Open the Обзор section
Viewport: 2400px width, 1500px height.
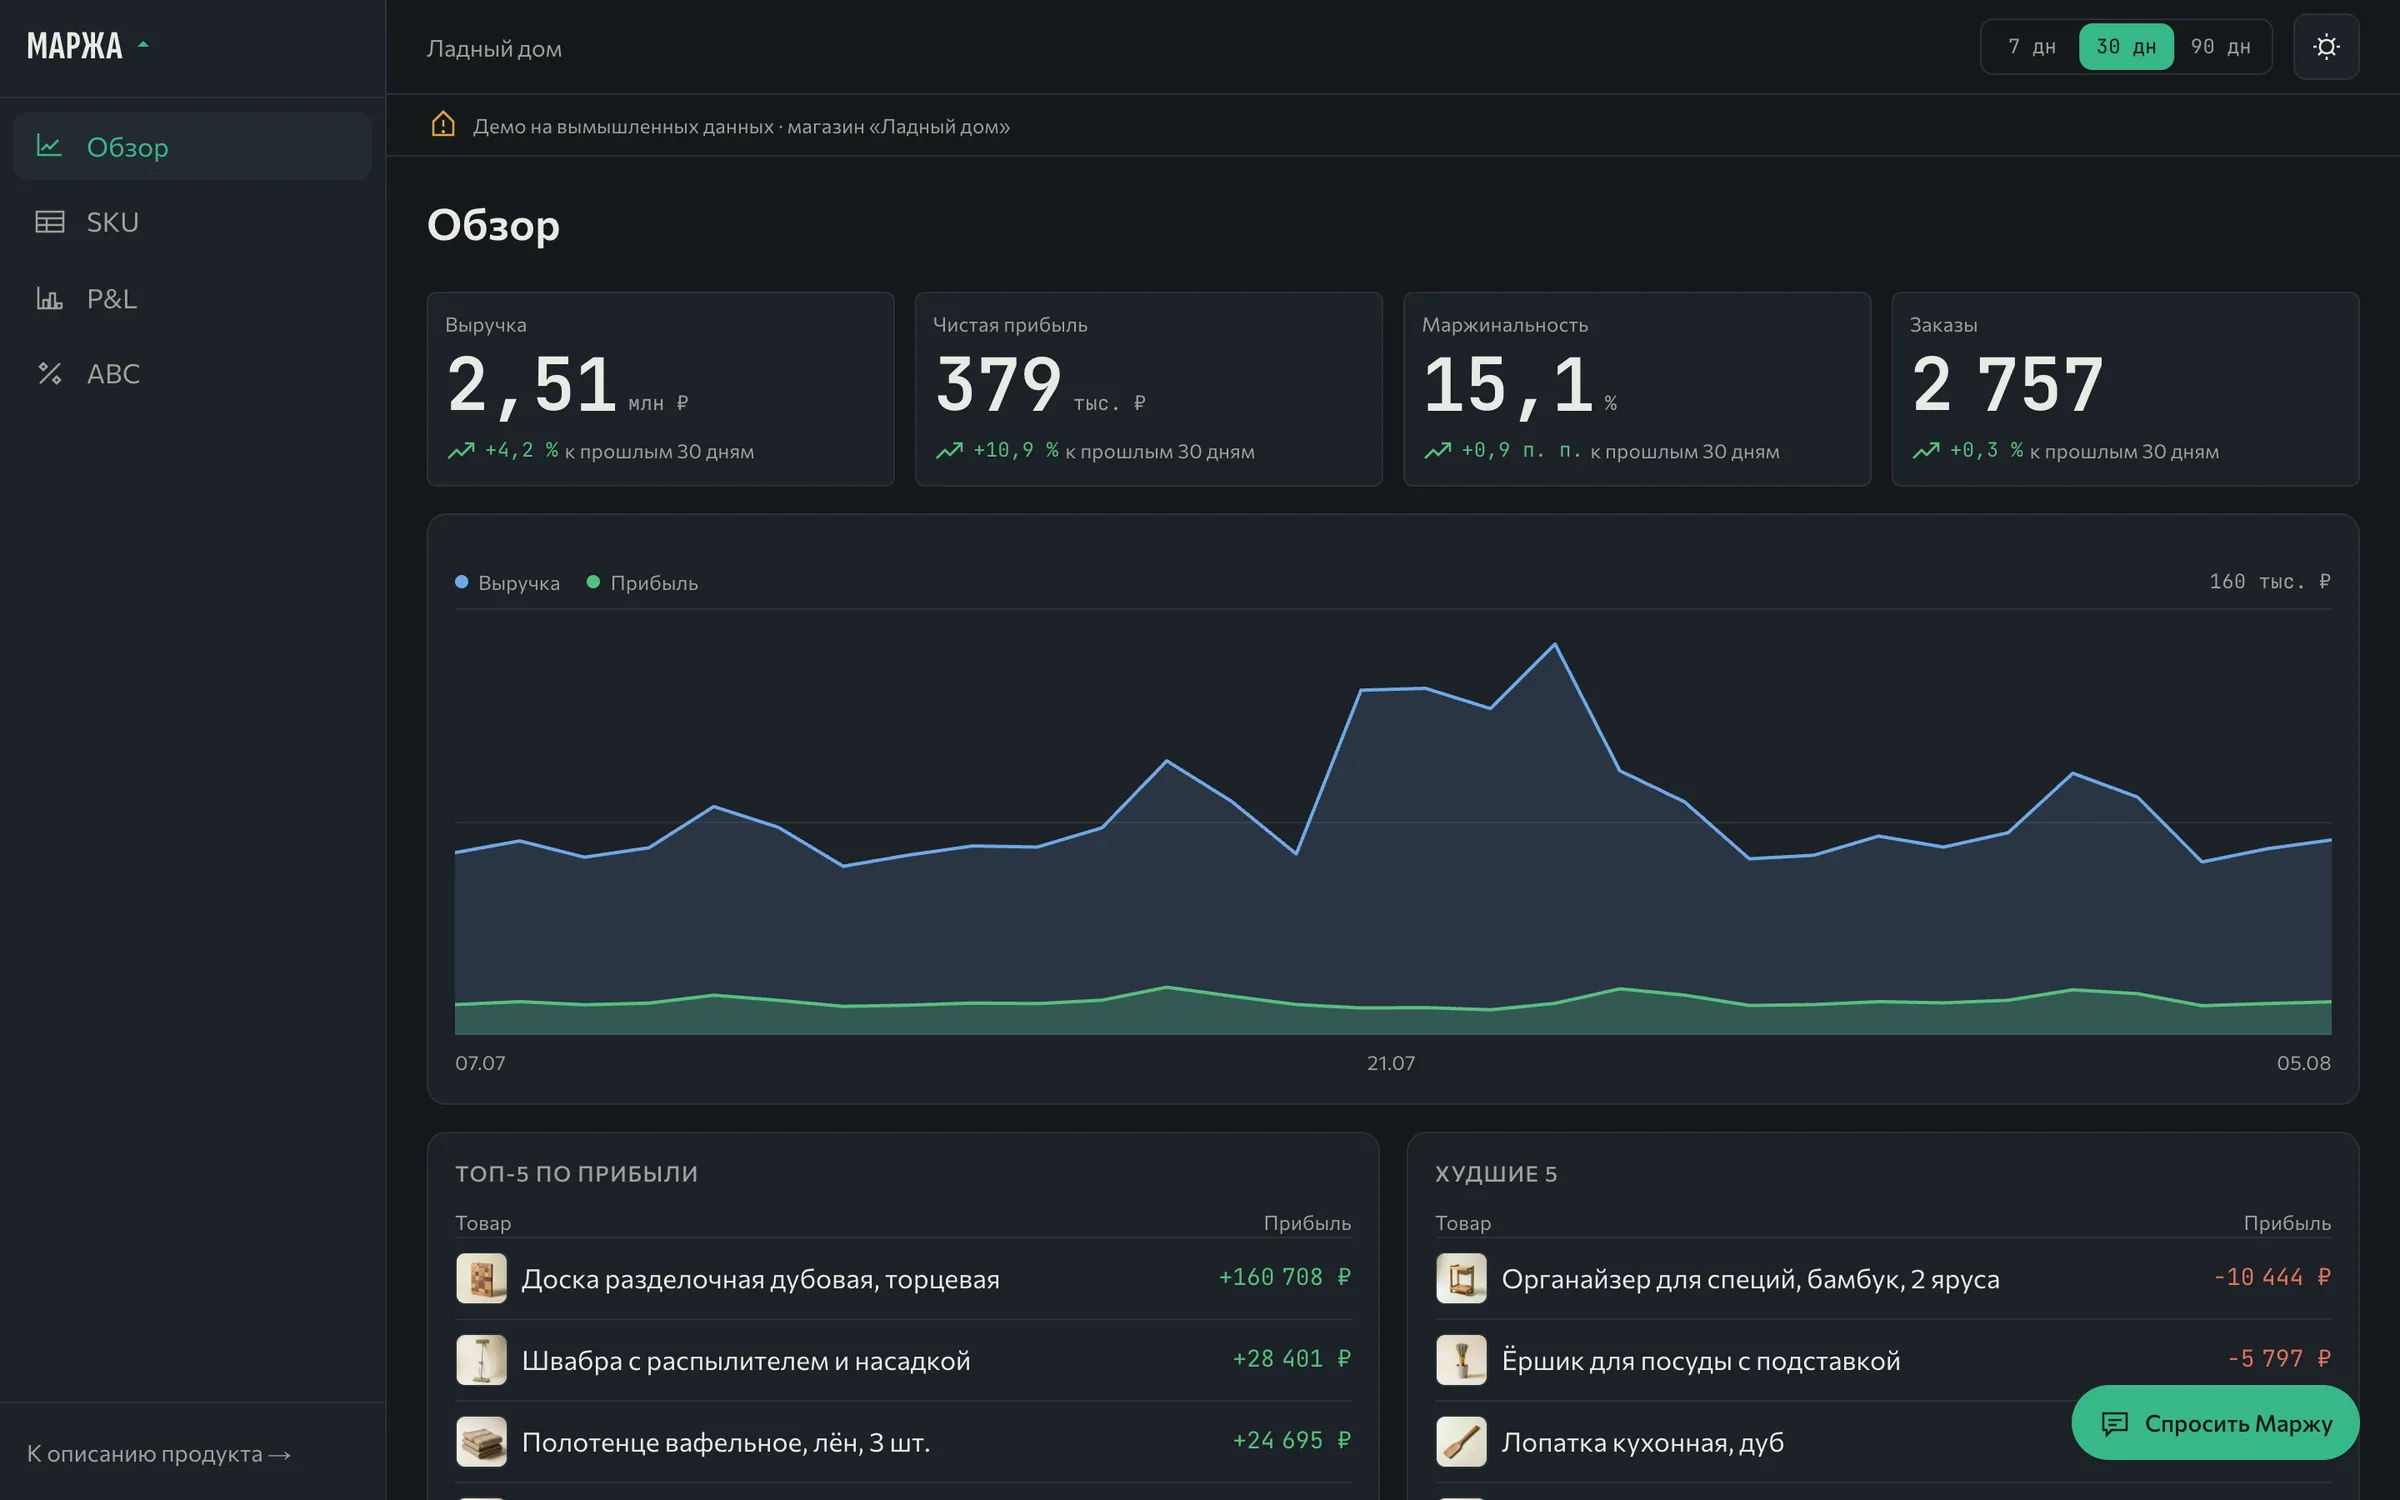(x=193, y=146)
